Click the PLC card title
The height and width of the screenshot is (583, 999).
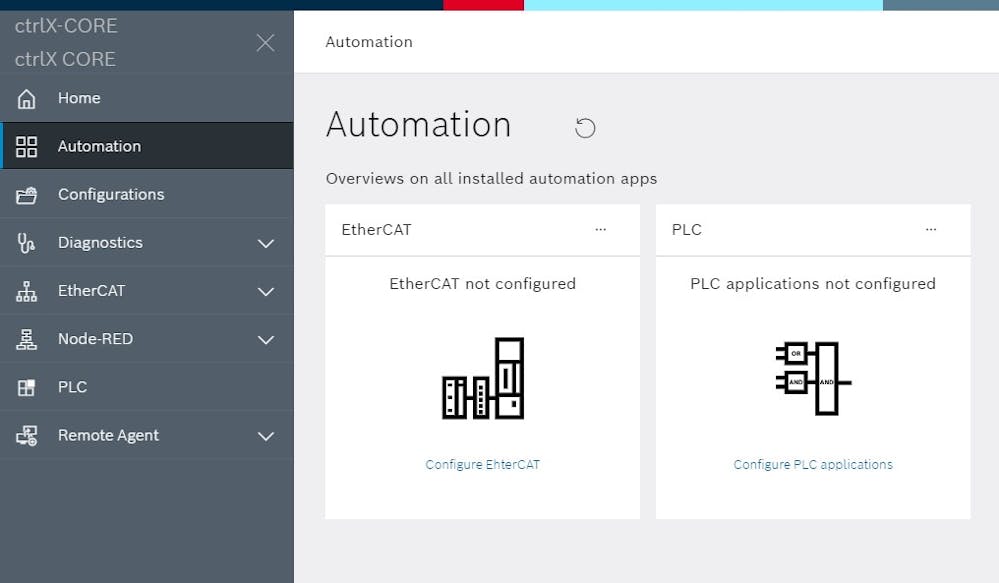pos(687,229)
